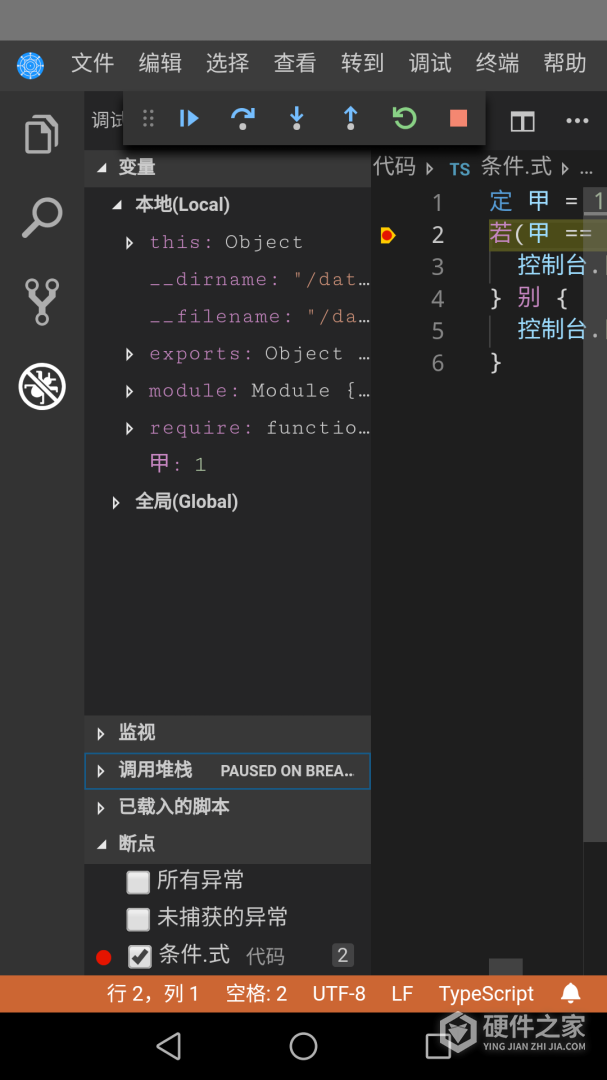Image resolution: width=607 pixels, height=1080 pixels.
Task: Click the TypeScript language mode in status bar
Action: (486, 994)
